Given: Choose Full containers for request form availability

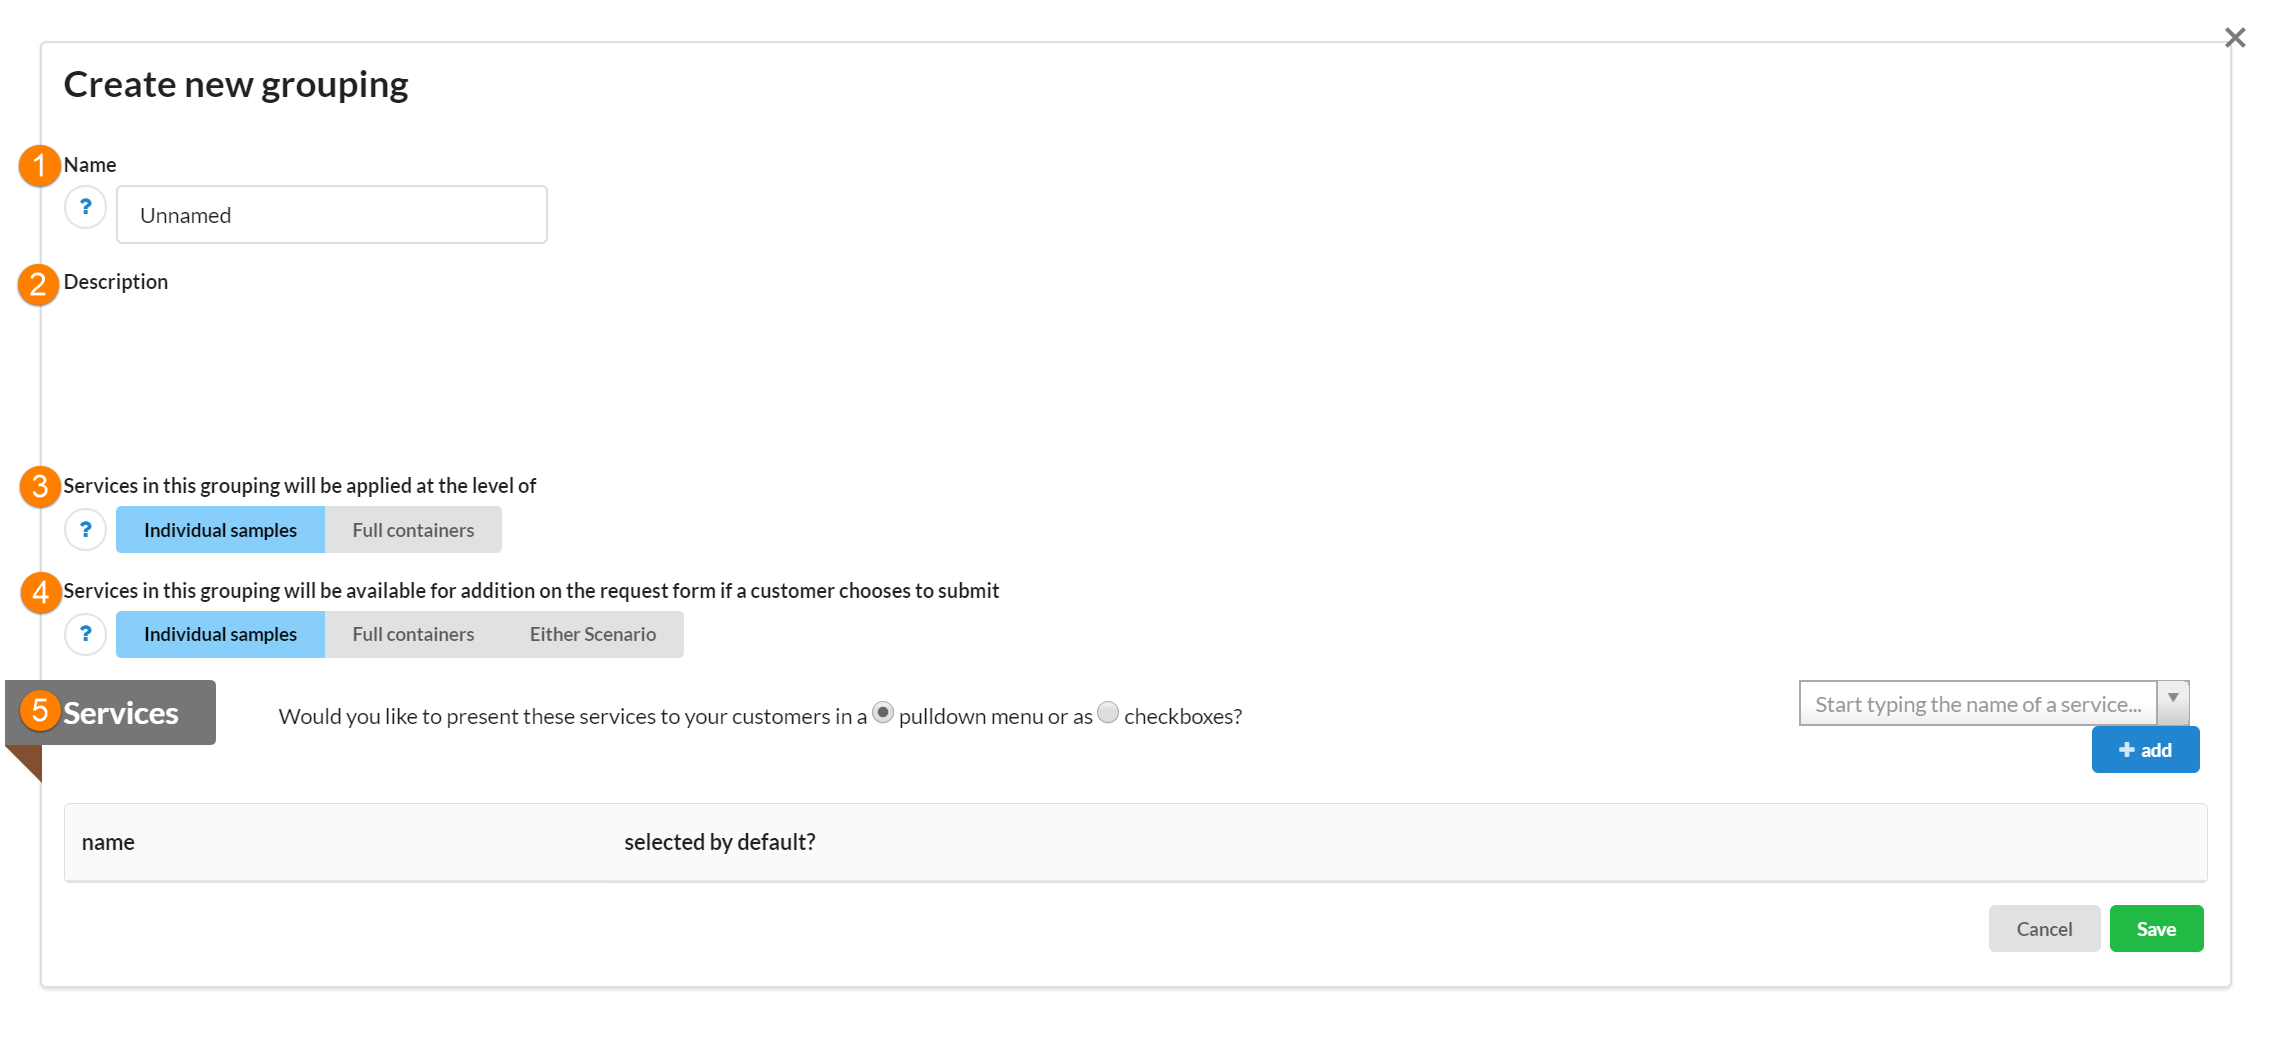Looking at the screenshot, I should 413,634.
